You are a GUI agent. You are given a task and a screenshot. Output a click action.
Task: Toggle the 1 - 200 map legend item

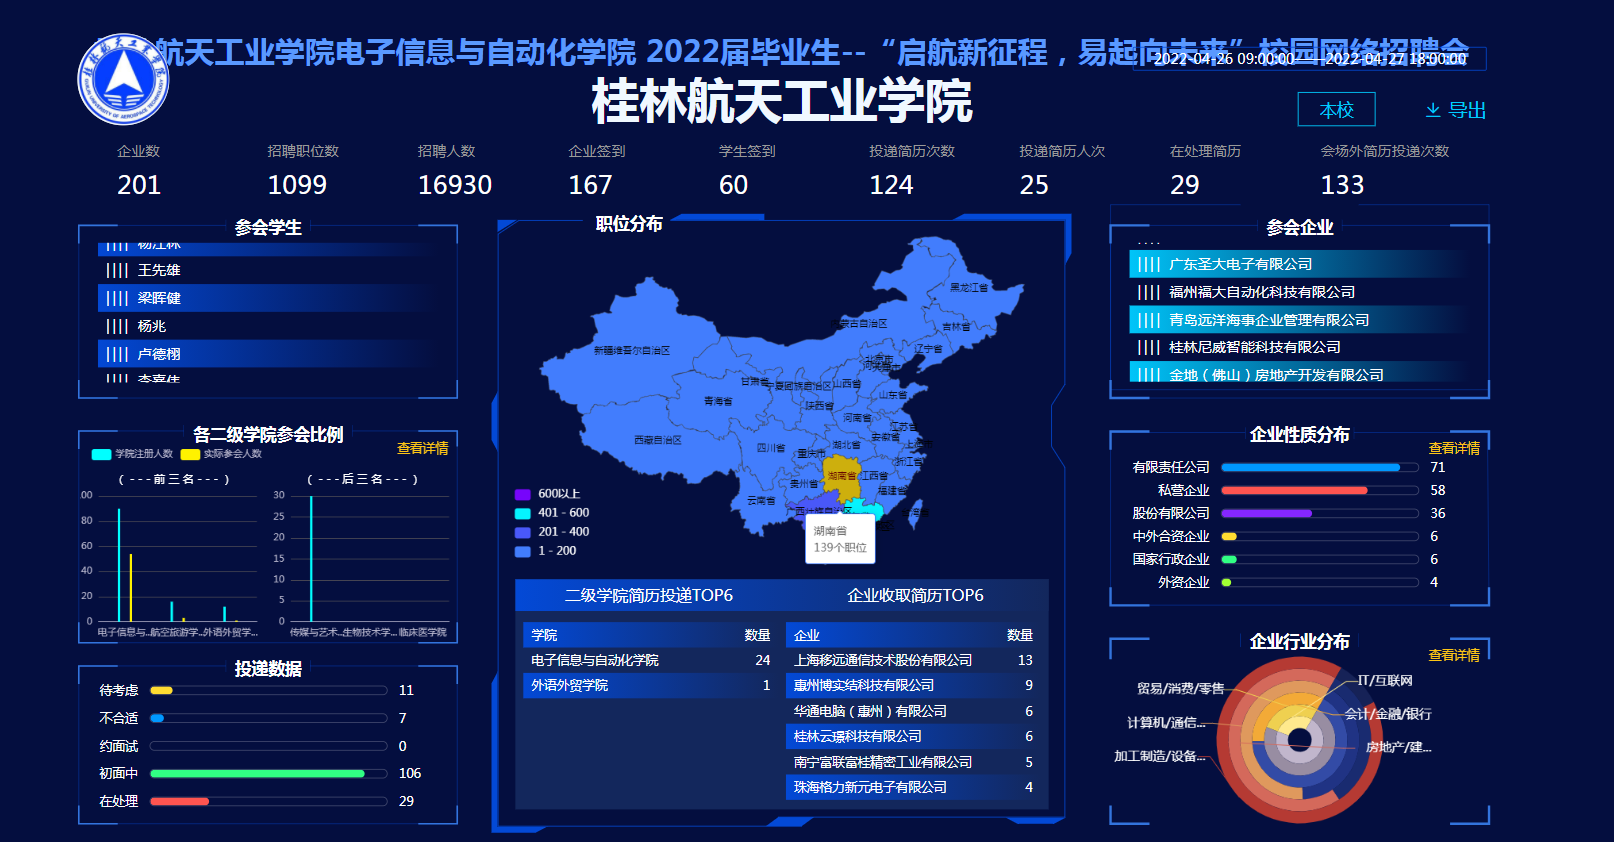tap(522, 551)
